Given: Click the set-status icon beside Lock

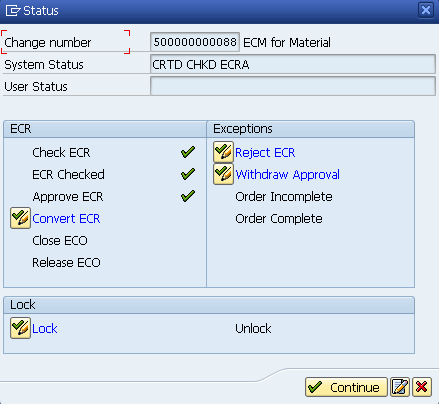Looking at the screenshot, I should (20, 328).
